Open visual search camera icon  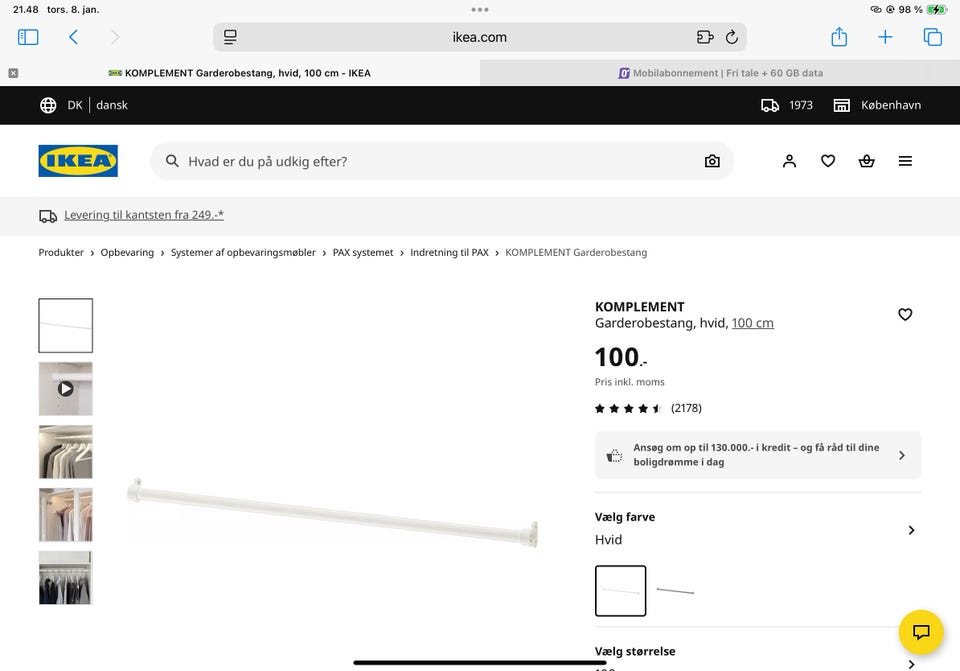tap(712, 161)
